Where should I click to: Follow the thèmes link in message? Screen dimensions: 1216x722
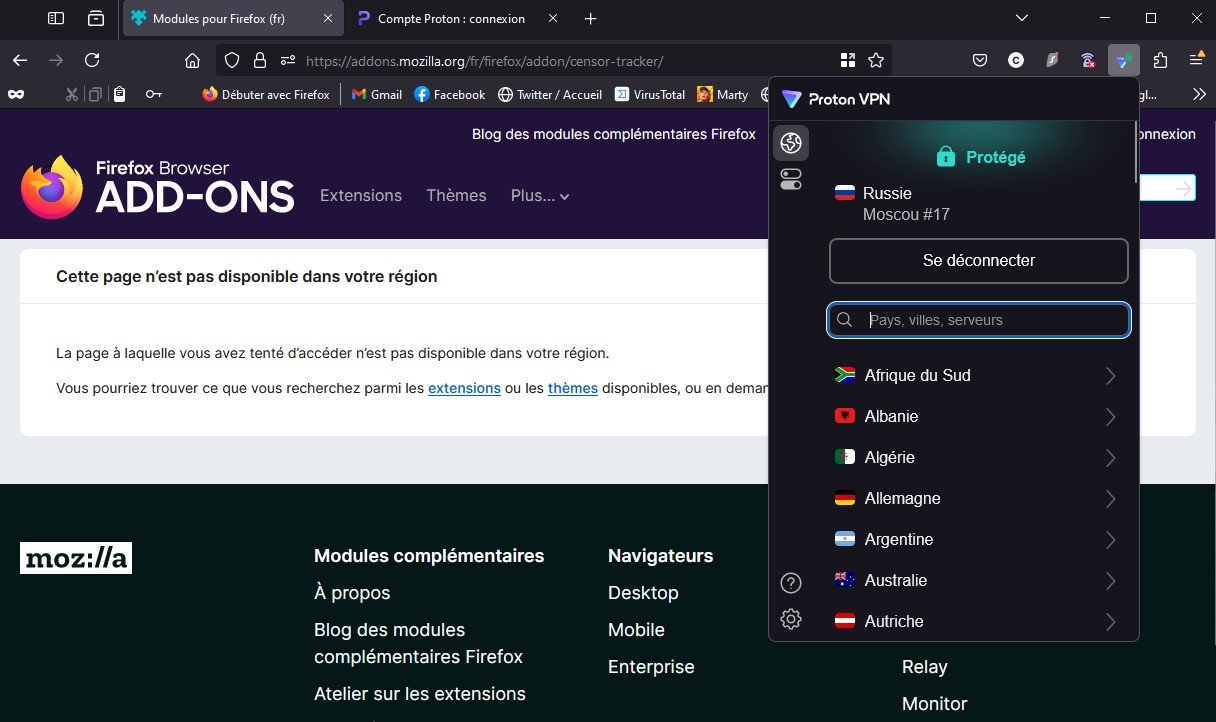point(573,388)
